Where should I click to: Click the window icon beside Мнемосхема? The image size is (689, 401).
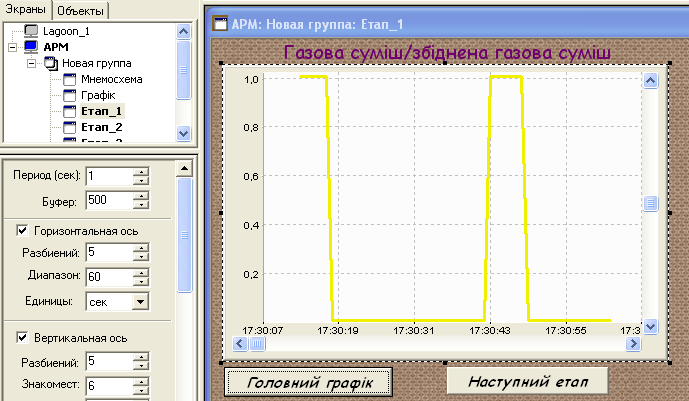(69, 79)
